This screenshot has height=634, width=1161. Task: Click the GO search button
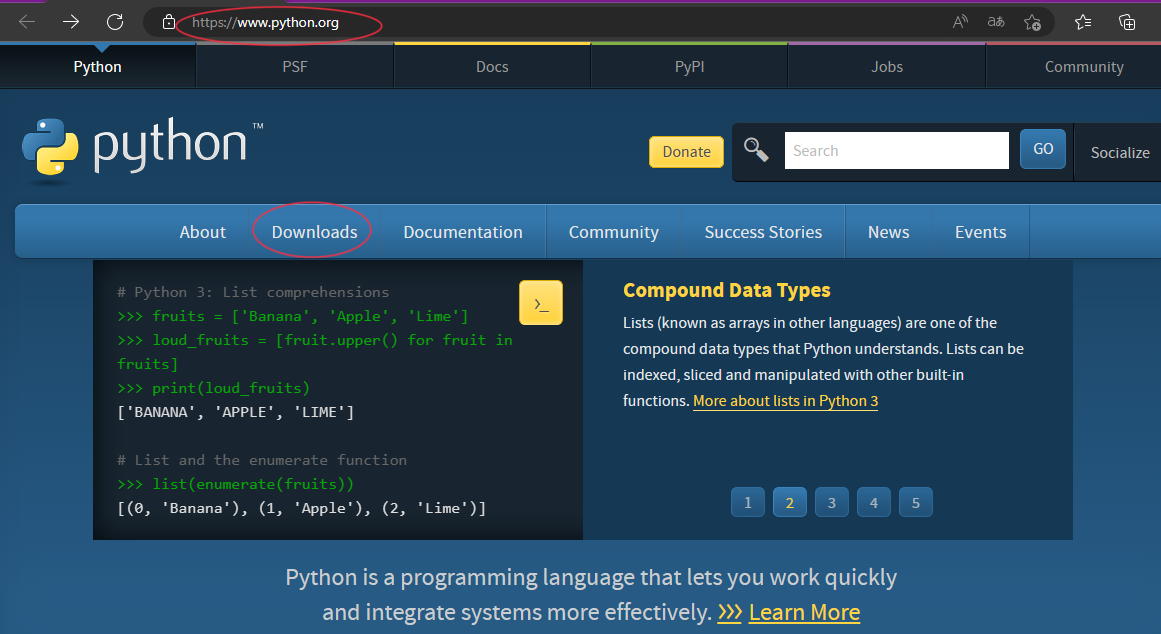[x=1043, y=149]
